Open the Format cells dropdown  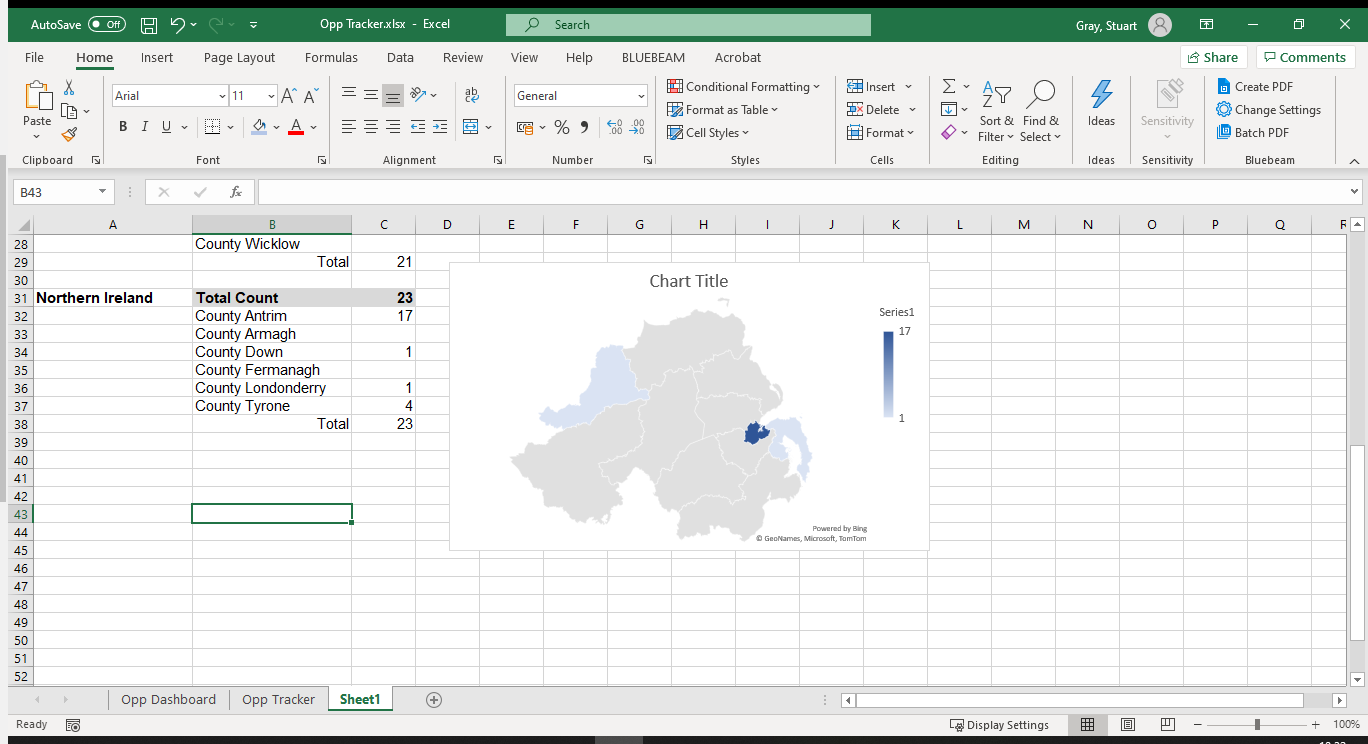(x=881, y=133)
